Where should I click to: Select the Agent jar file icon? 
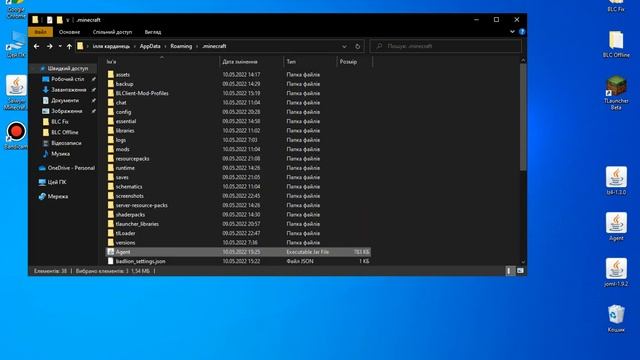(x=111, y=252)
